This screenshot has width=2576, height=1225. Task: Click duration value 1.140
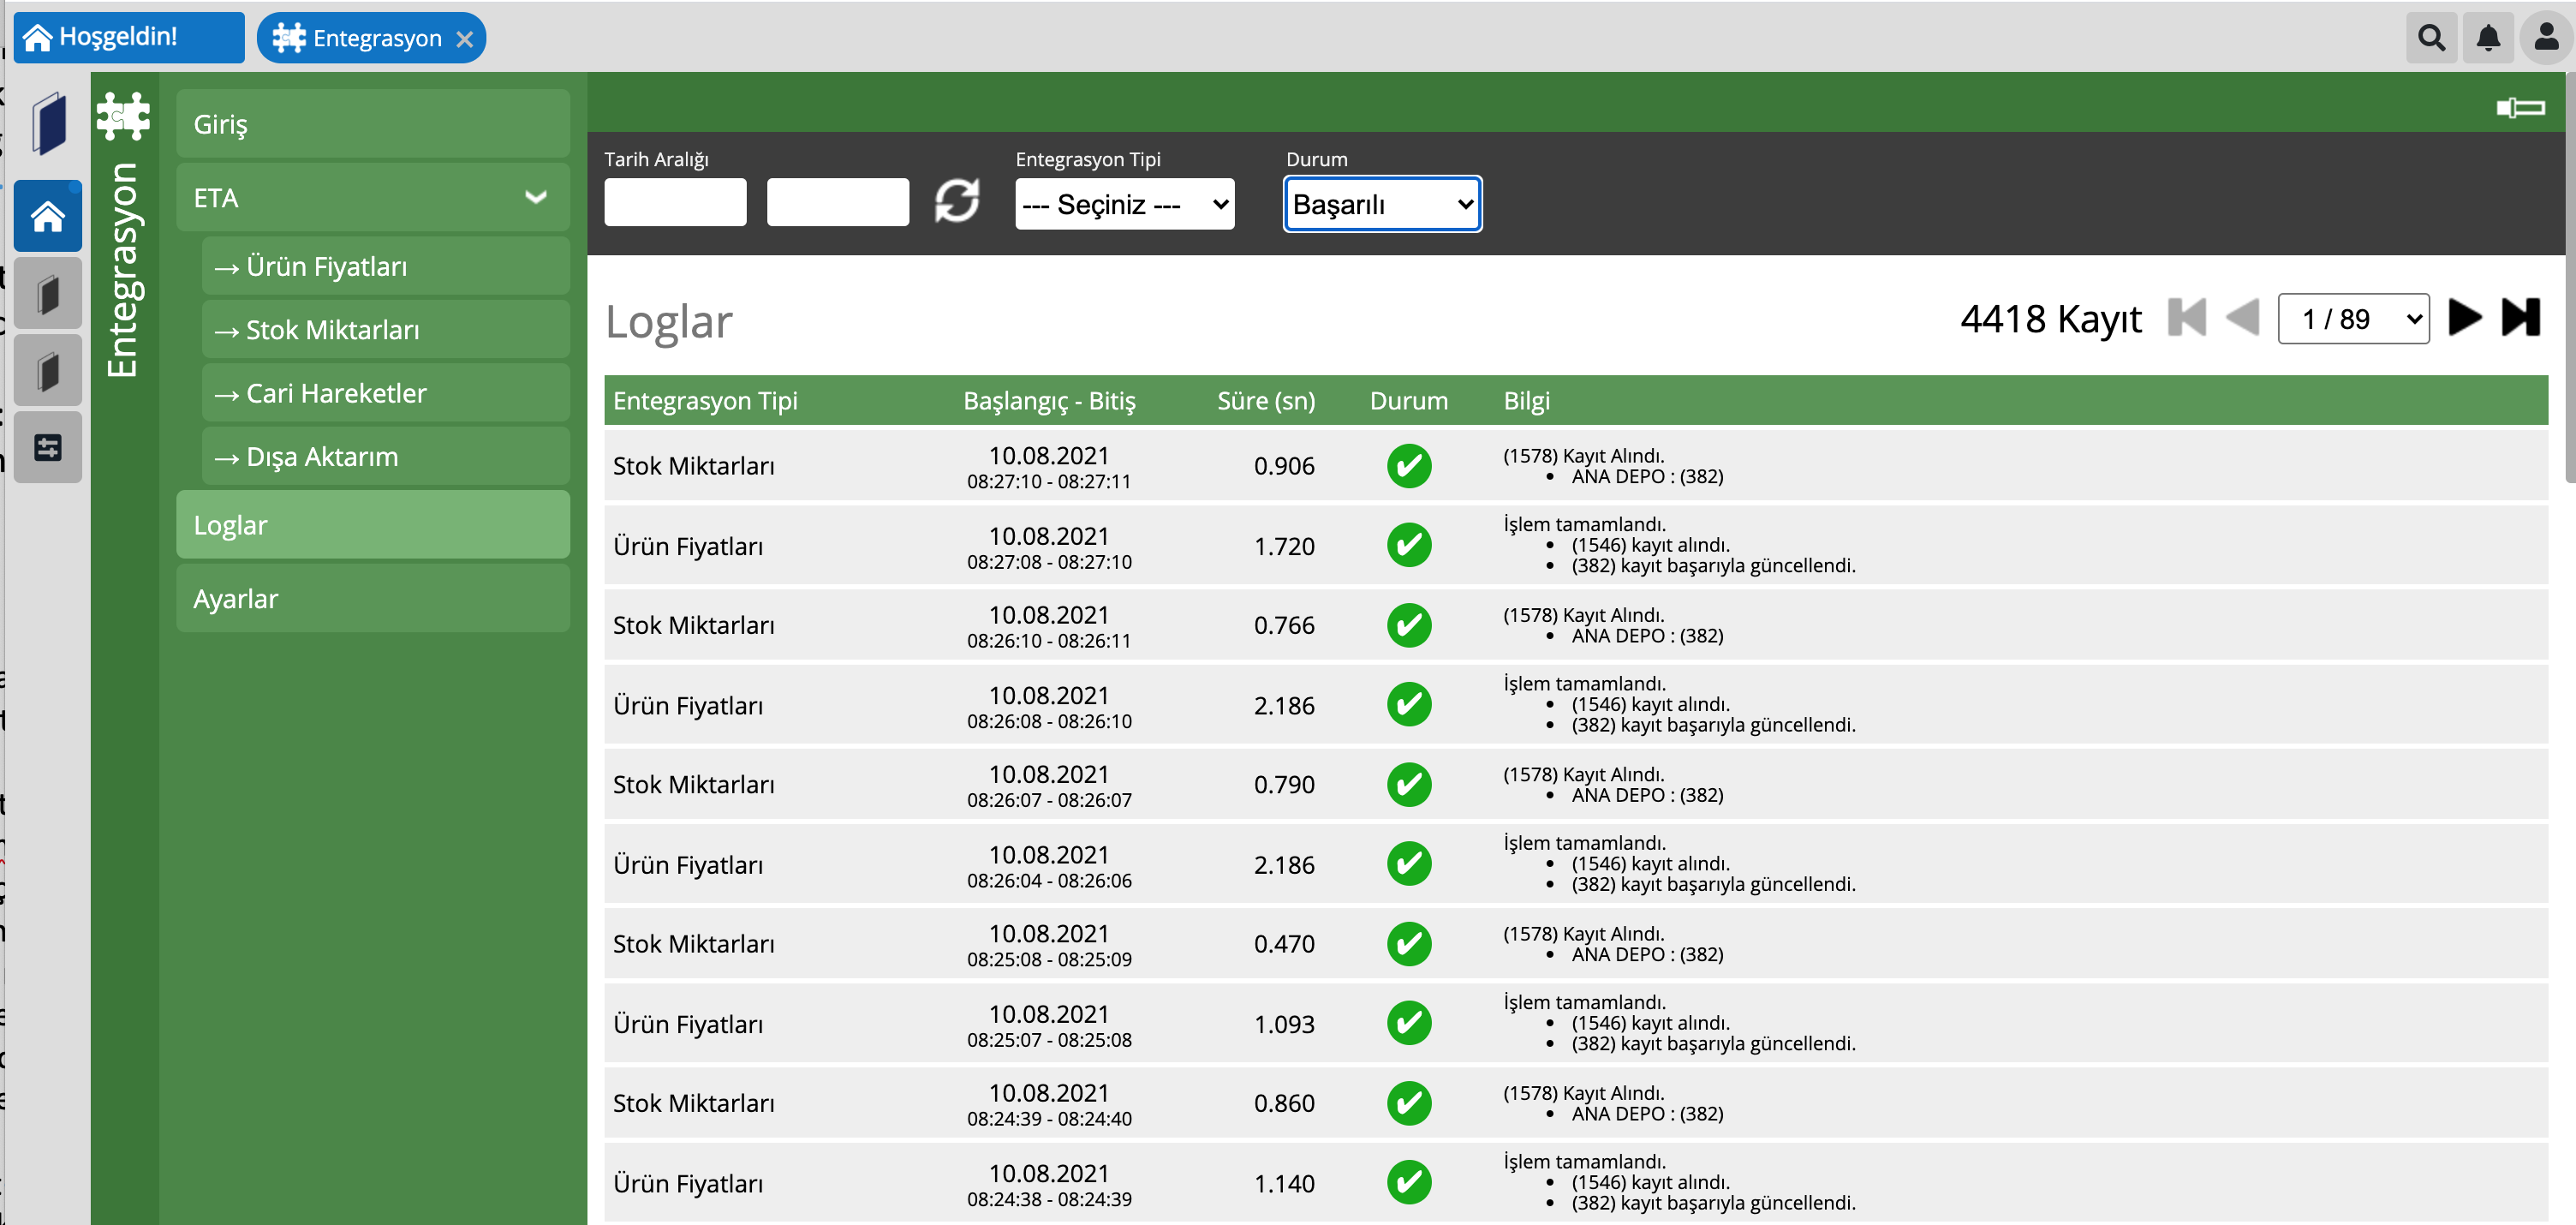[1284, 1184]
